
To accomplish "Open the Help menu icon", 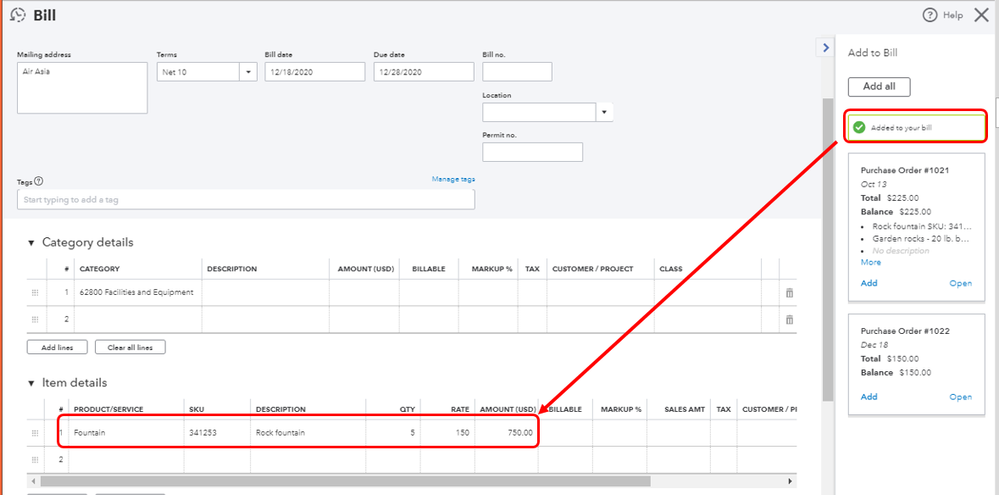I will 930,15.
